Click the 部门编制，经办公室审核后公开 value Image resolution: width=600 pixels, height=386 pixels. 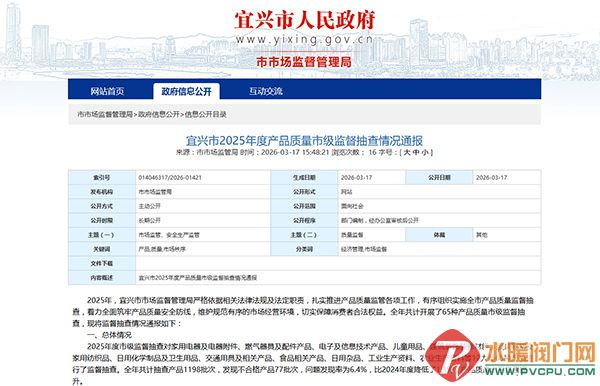pyautogui.click(x=380, y=220)
